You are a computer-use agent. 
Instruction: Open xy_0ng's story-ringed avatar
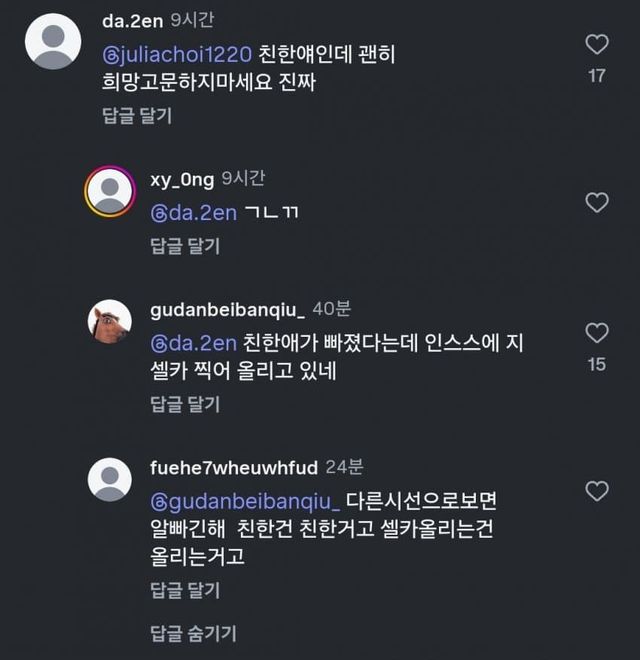coord(110,192)
